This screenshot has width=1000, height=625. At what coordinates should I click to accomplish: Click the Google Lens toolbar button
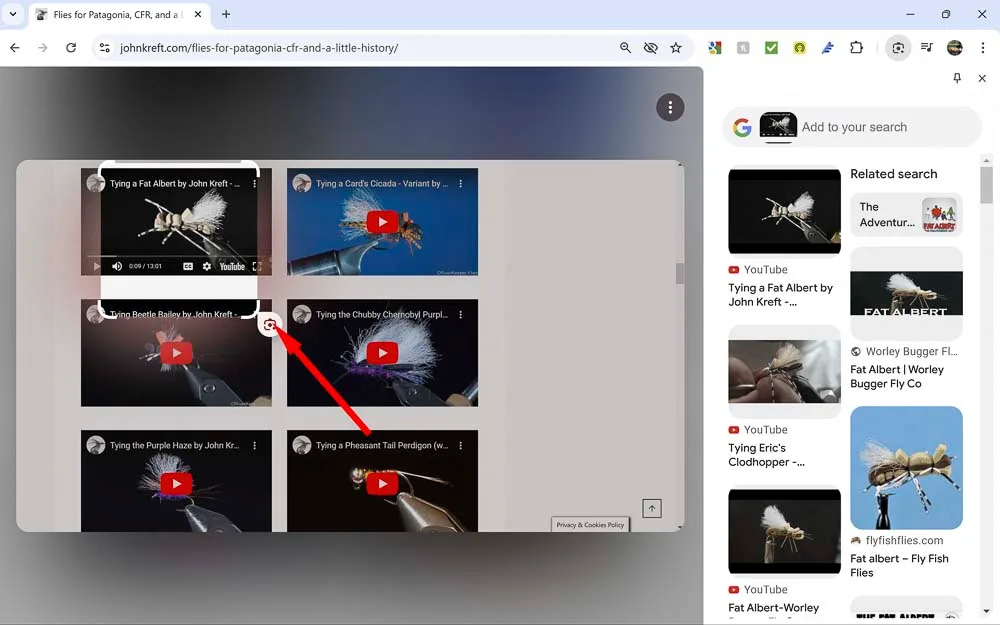[x=898, y=48]
